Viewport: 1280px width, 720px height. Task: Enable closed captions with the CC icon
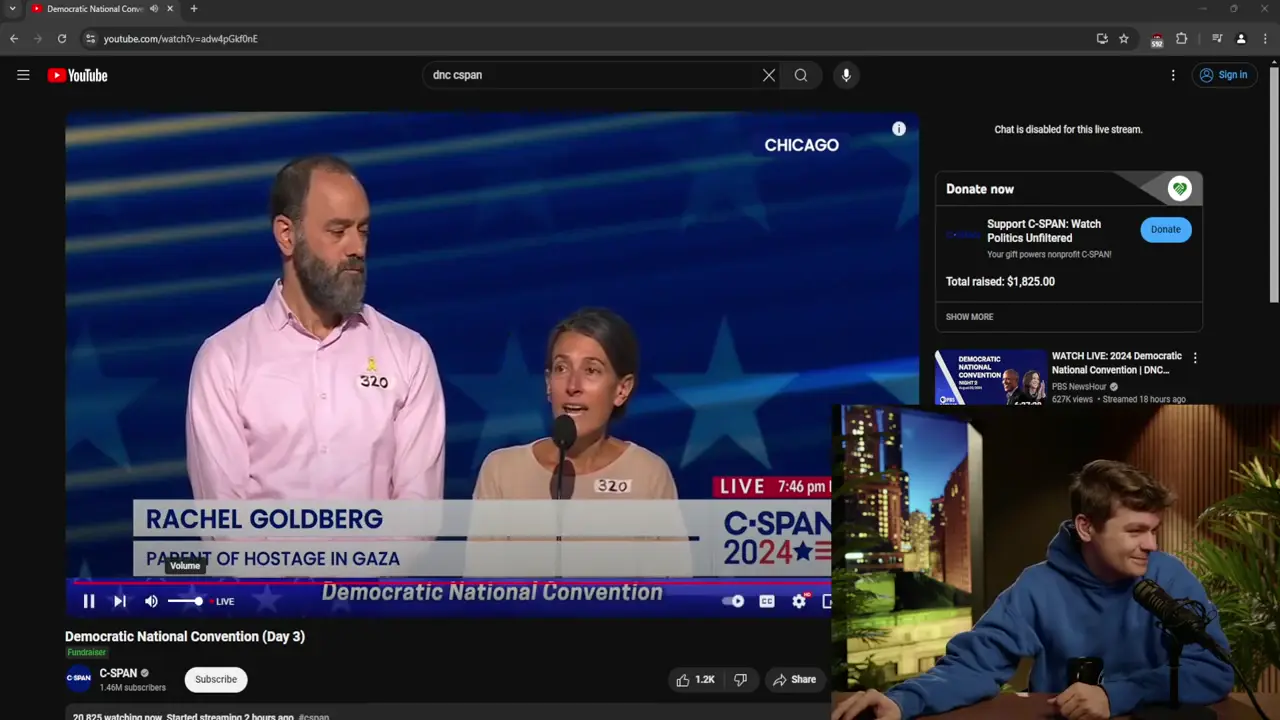(766, 601)
